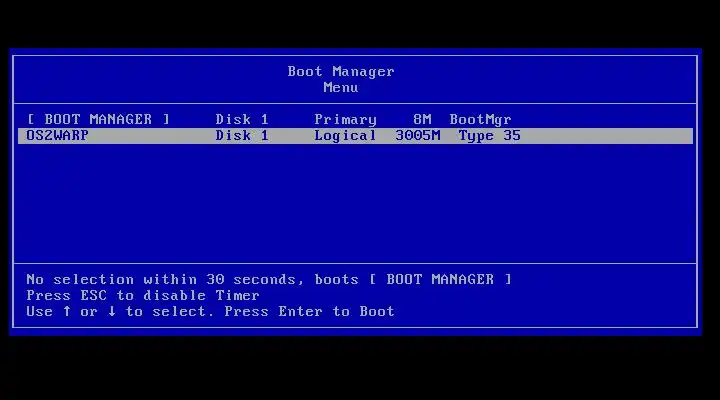Click 'Disk 1' in the BOOT MANAGER row
Screen dimensions: 720x400
[242, 120]
